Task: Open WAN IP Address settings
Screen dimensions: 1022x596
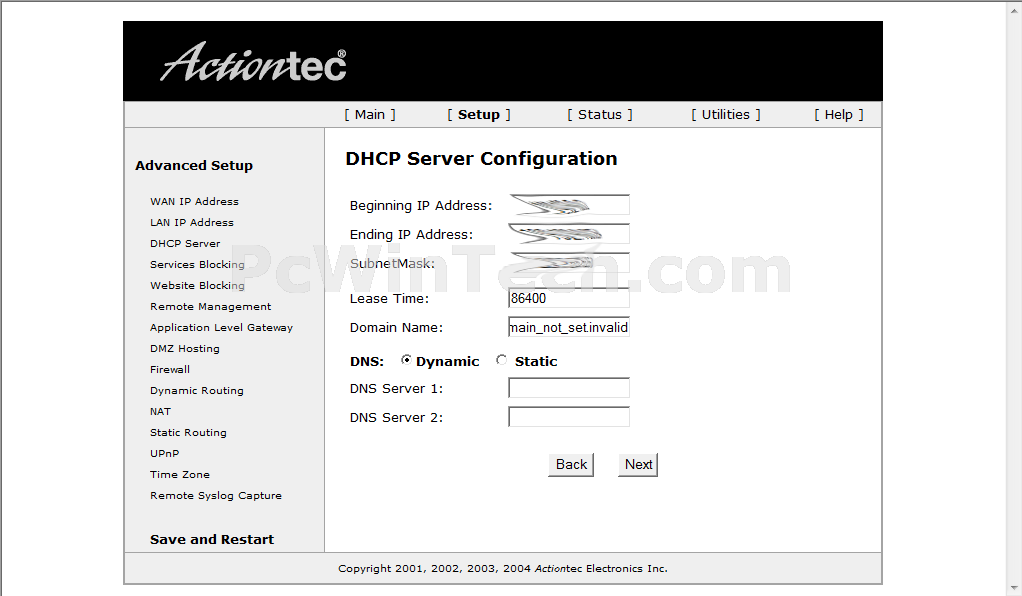Action: pos(194,201)
